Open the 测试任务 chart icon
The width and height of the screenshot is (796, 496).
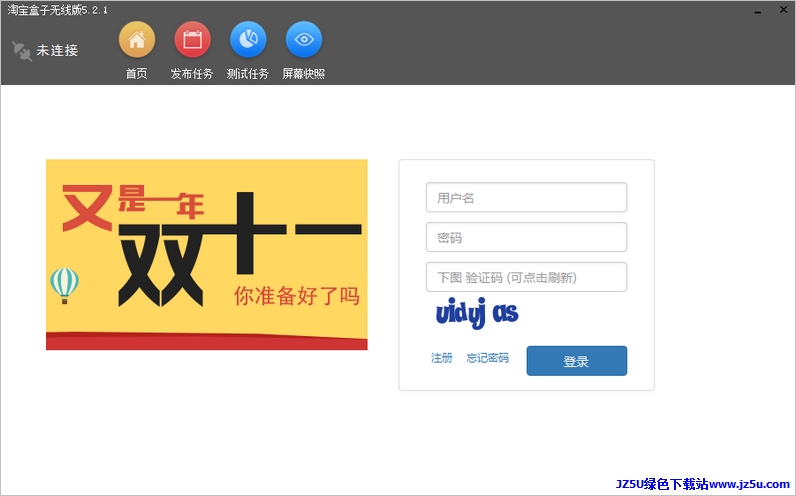pyautogui.click(x=248, y=40)
